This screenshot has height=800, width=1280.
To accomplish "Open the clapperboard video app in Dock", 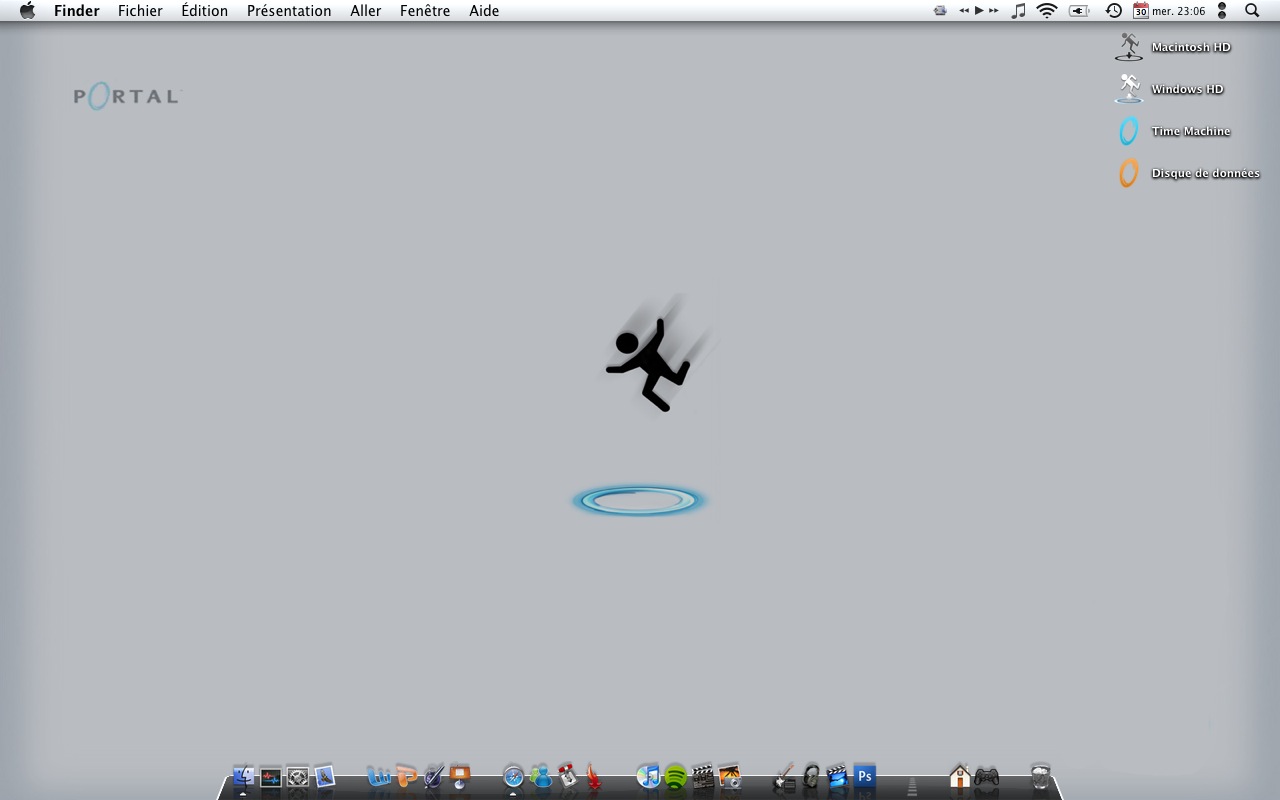I will tap(703, 777).
